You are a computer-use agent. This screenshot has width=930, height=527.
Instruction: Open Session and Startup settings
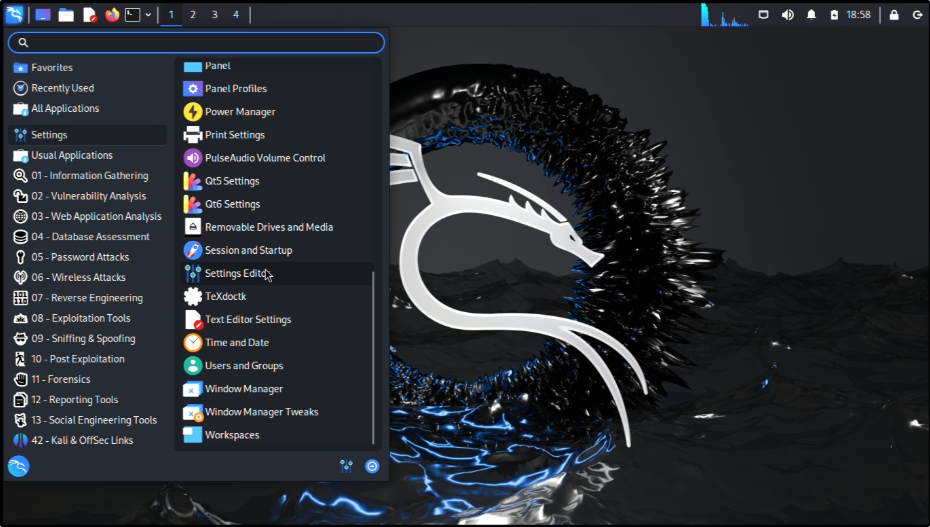[277, 250]
